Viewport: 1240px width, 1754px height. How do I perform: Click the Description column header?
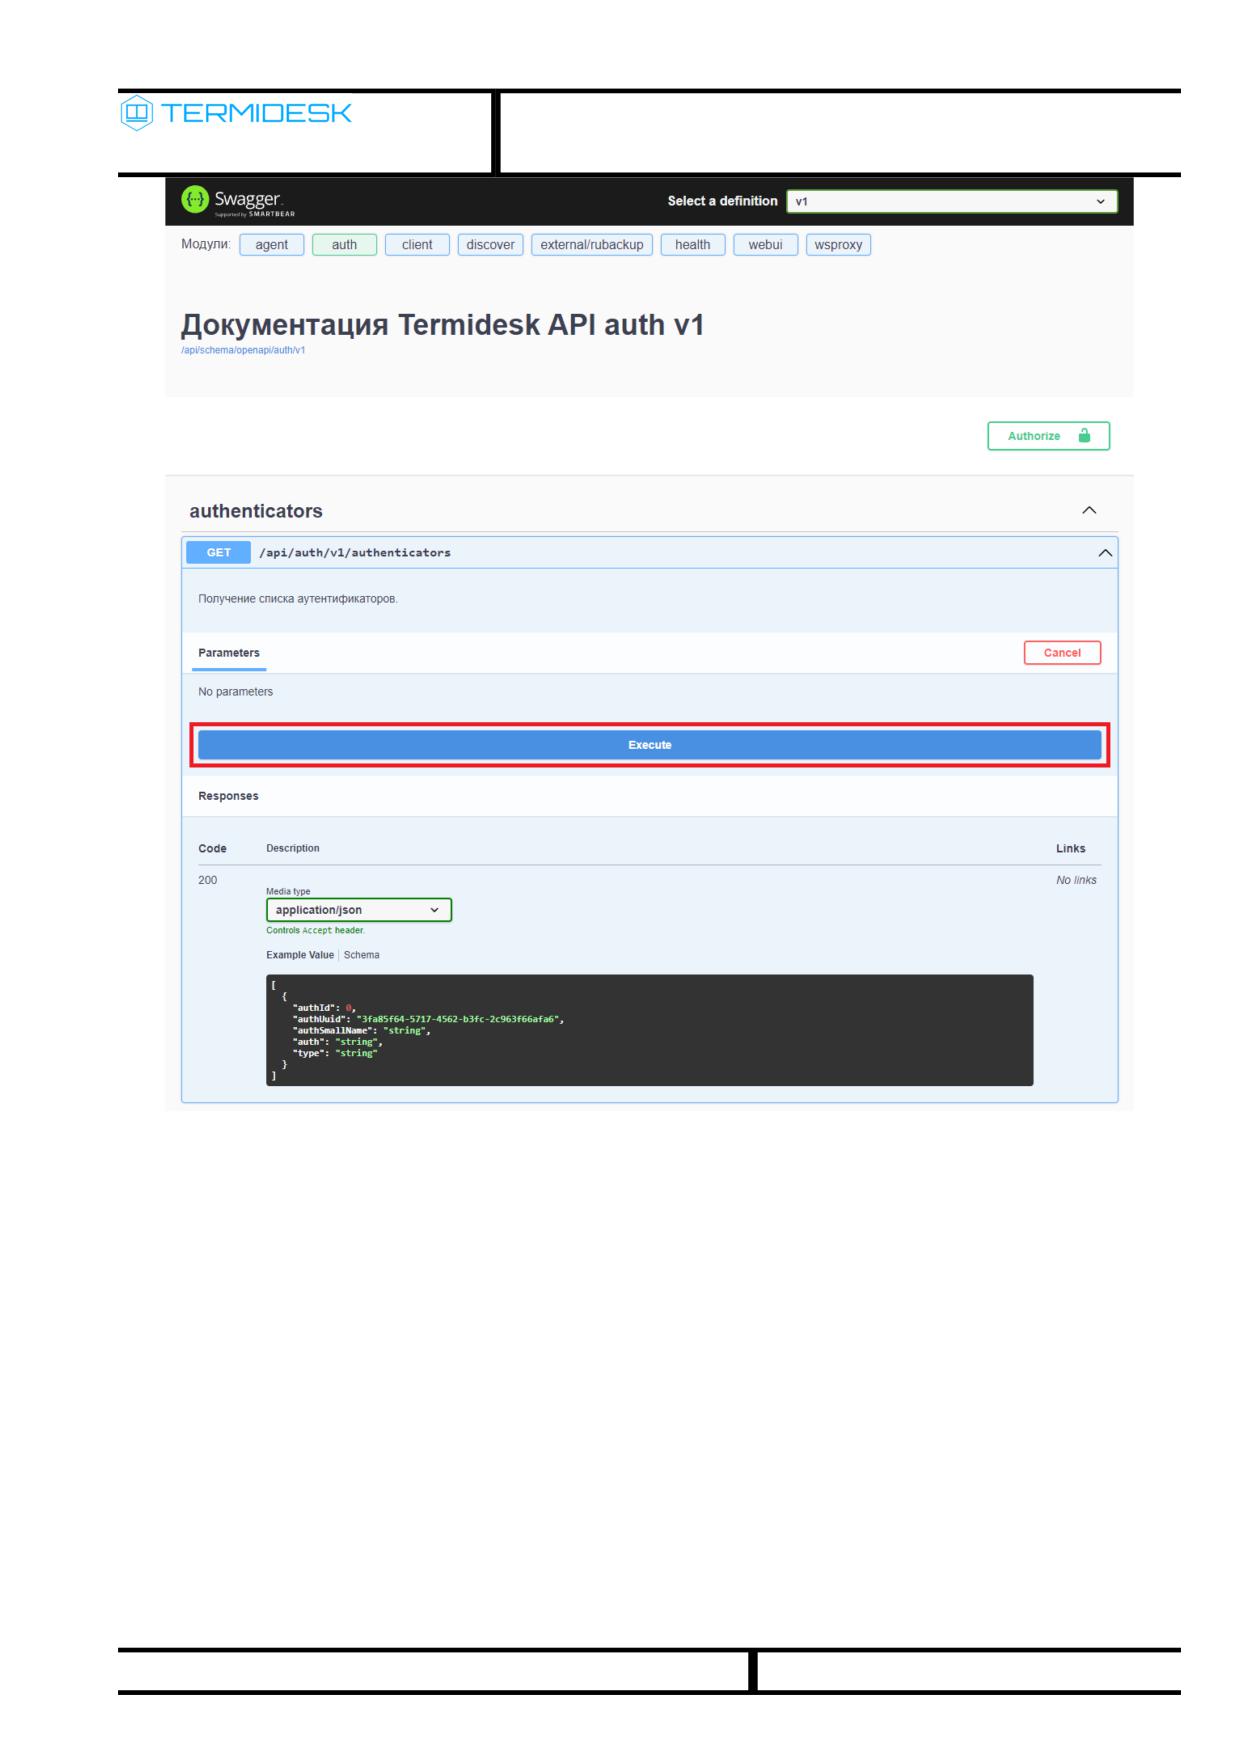click(x=293, y=848)
